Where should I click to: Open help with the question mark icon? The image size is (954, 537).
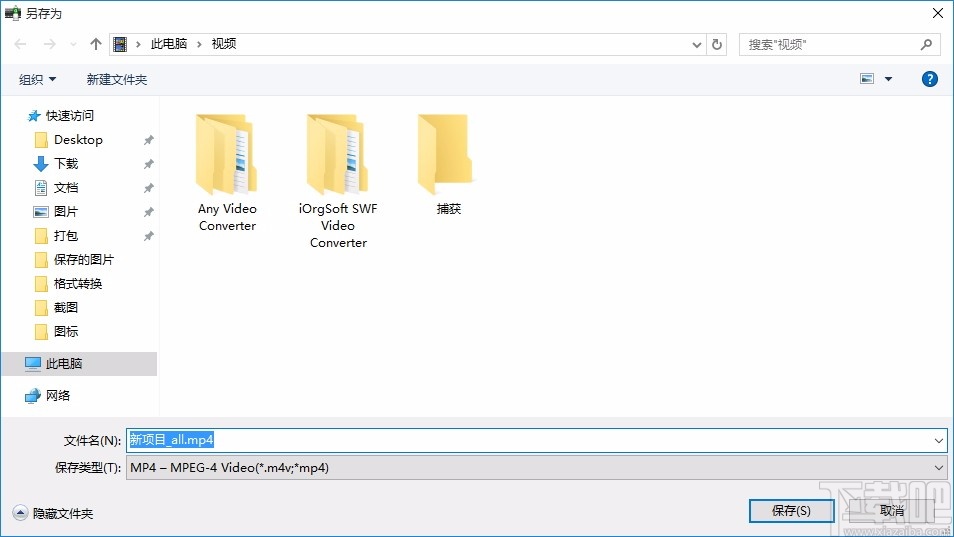[930, 79]
